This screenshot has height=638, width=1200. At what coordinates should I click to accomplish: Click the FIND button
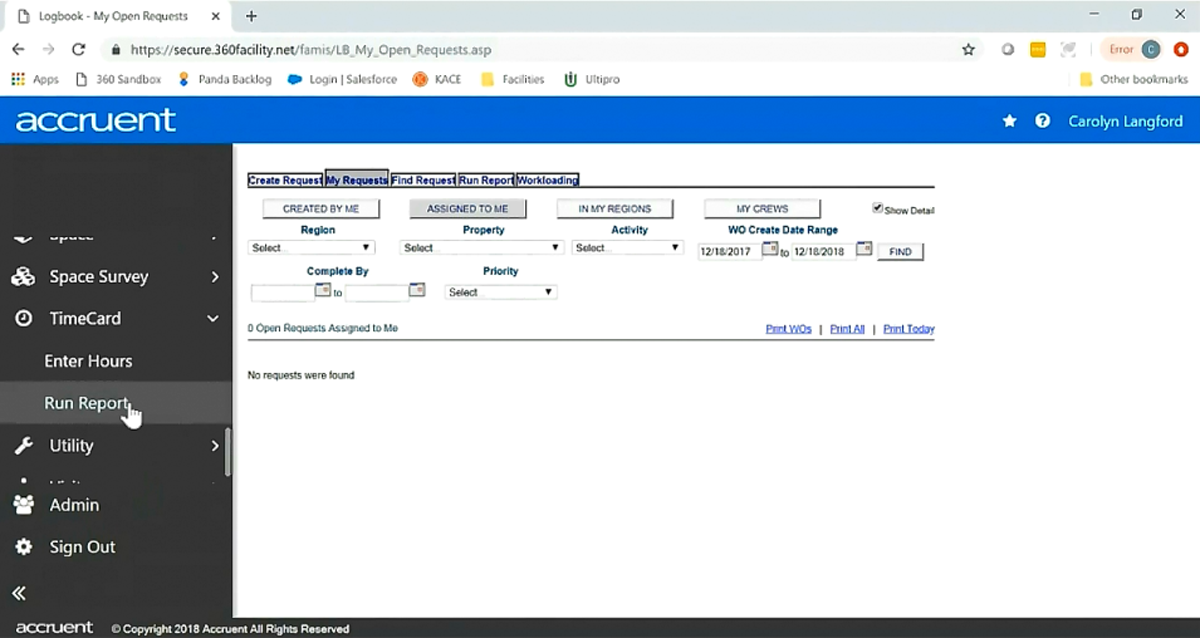(899, 251)
